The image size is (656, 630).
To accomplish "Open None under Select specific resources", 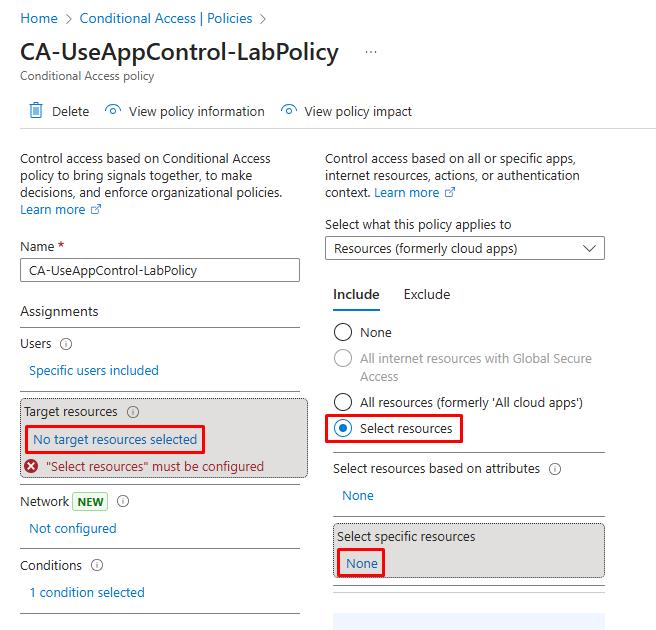I will click(x=362, y=563).
